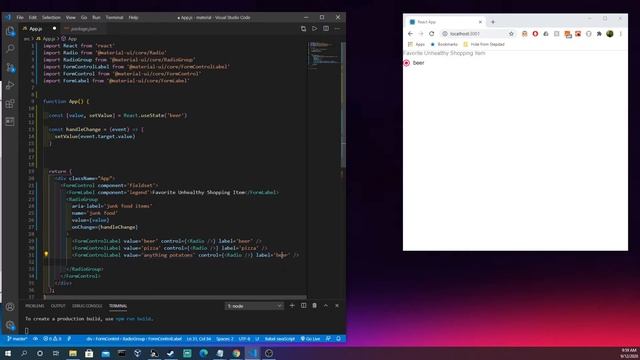Open Bookmarks folder in bookmarks bar

coord(444,44)
